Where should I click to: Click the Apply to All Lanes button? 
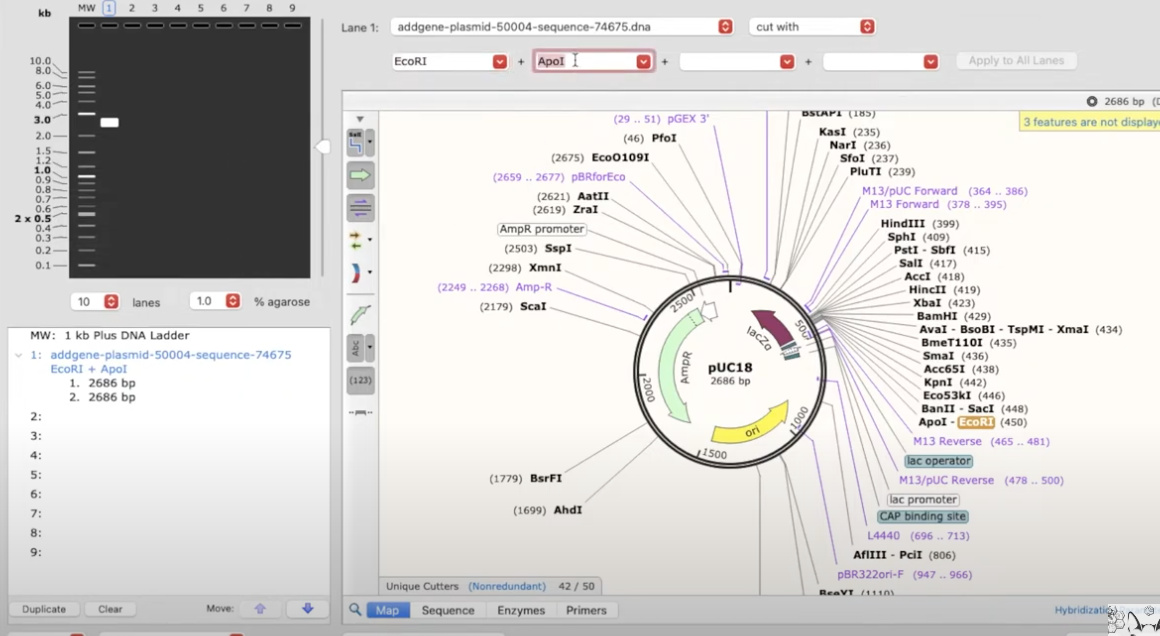[x=1016, y=61]
